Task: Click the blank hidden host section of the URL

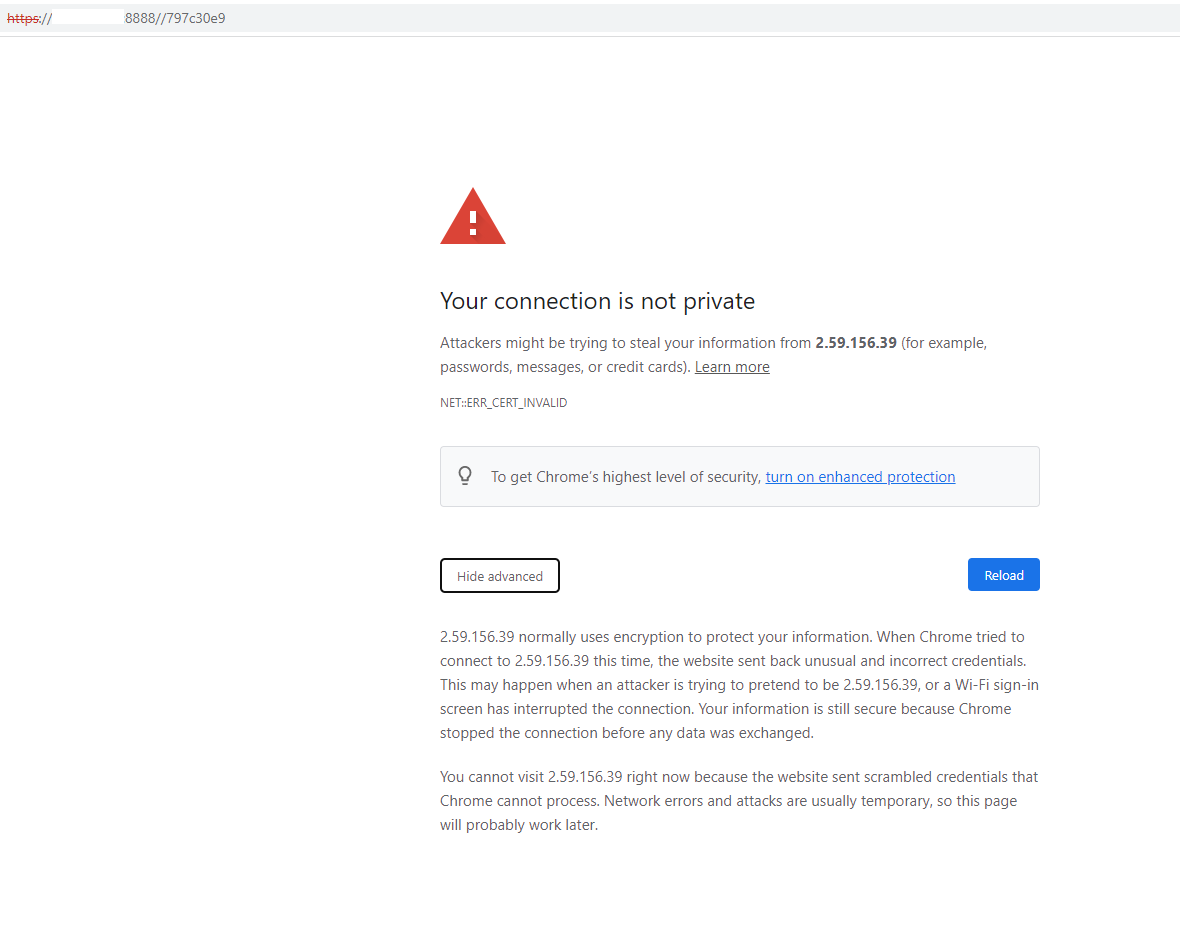Action: [88, 18]
